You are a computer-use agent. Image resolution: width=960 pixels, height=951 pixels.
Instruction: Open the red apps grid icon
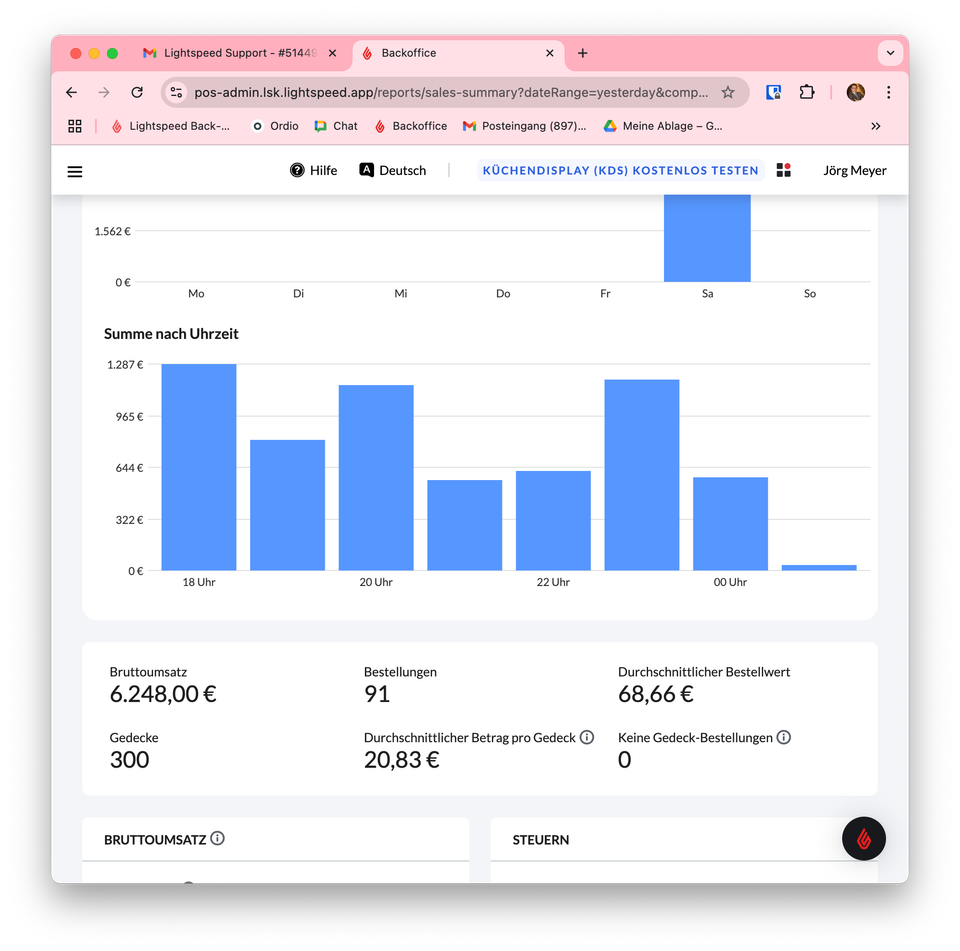point(784,170)
